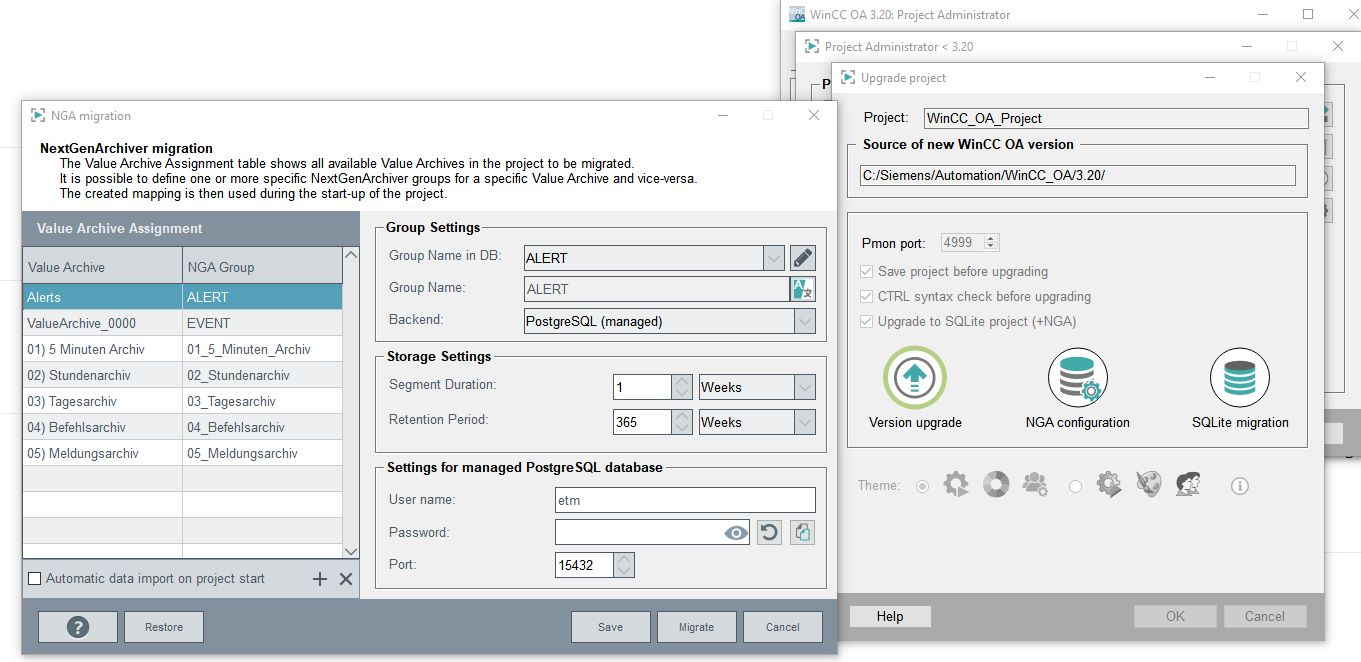Click the NGA Group column header
1361x662 pixels.
click(262, 266)
